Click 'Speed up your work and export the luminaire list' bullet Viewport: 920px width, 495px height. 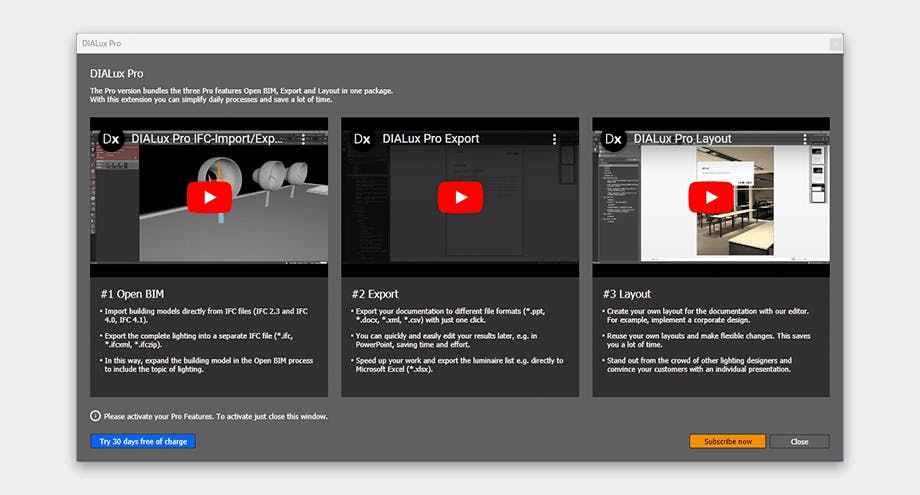coord(459,365)
